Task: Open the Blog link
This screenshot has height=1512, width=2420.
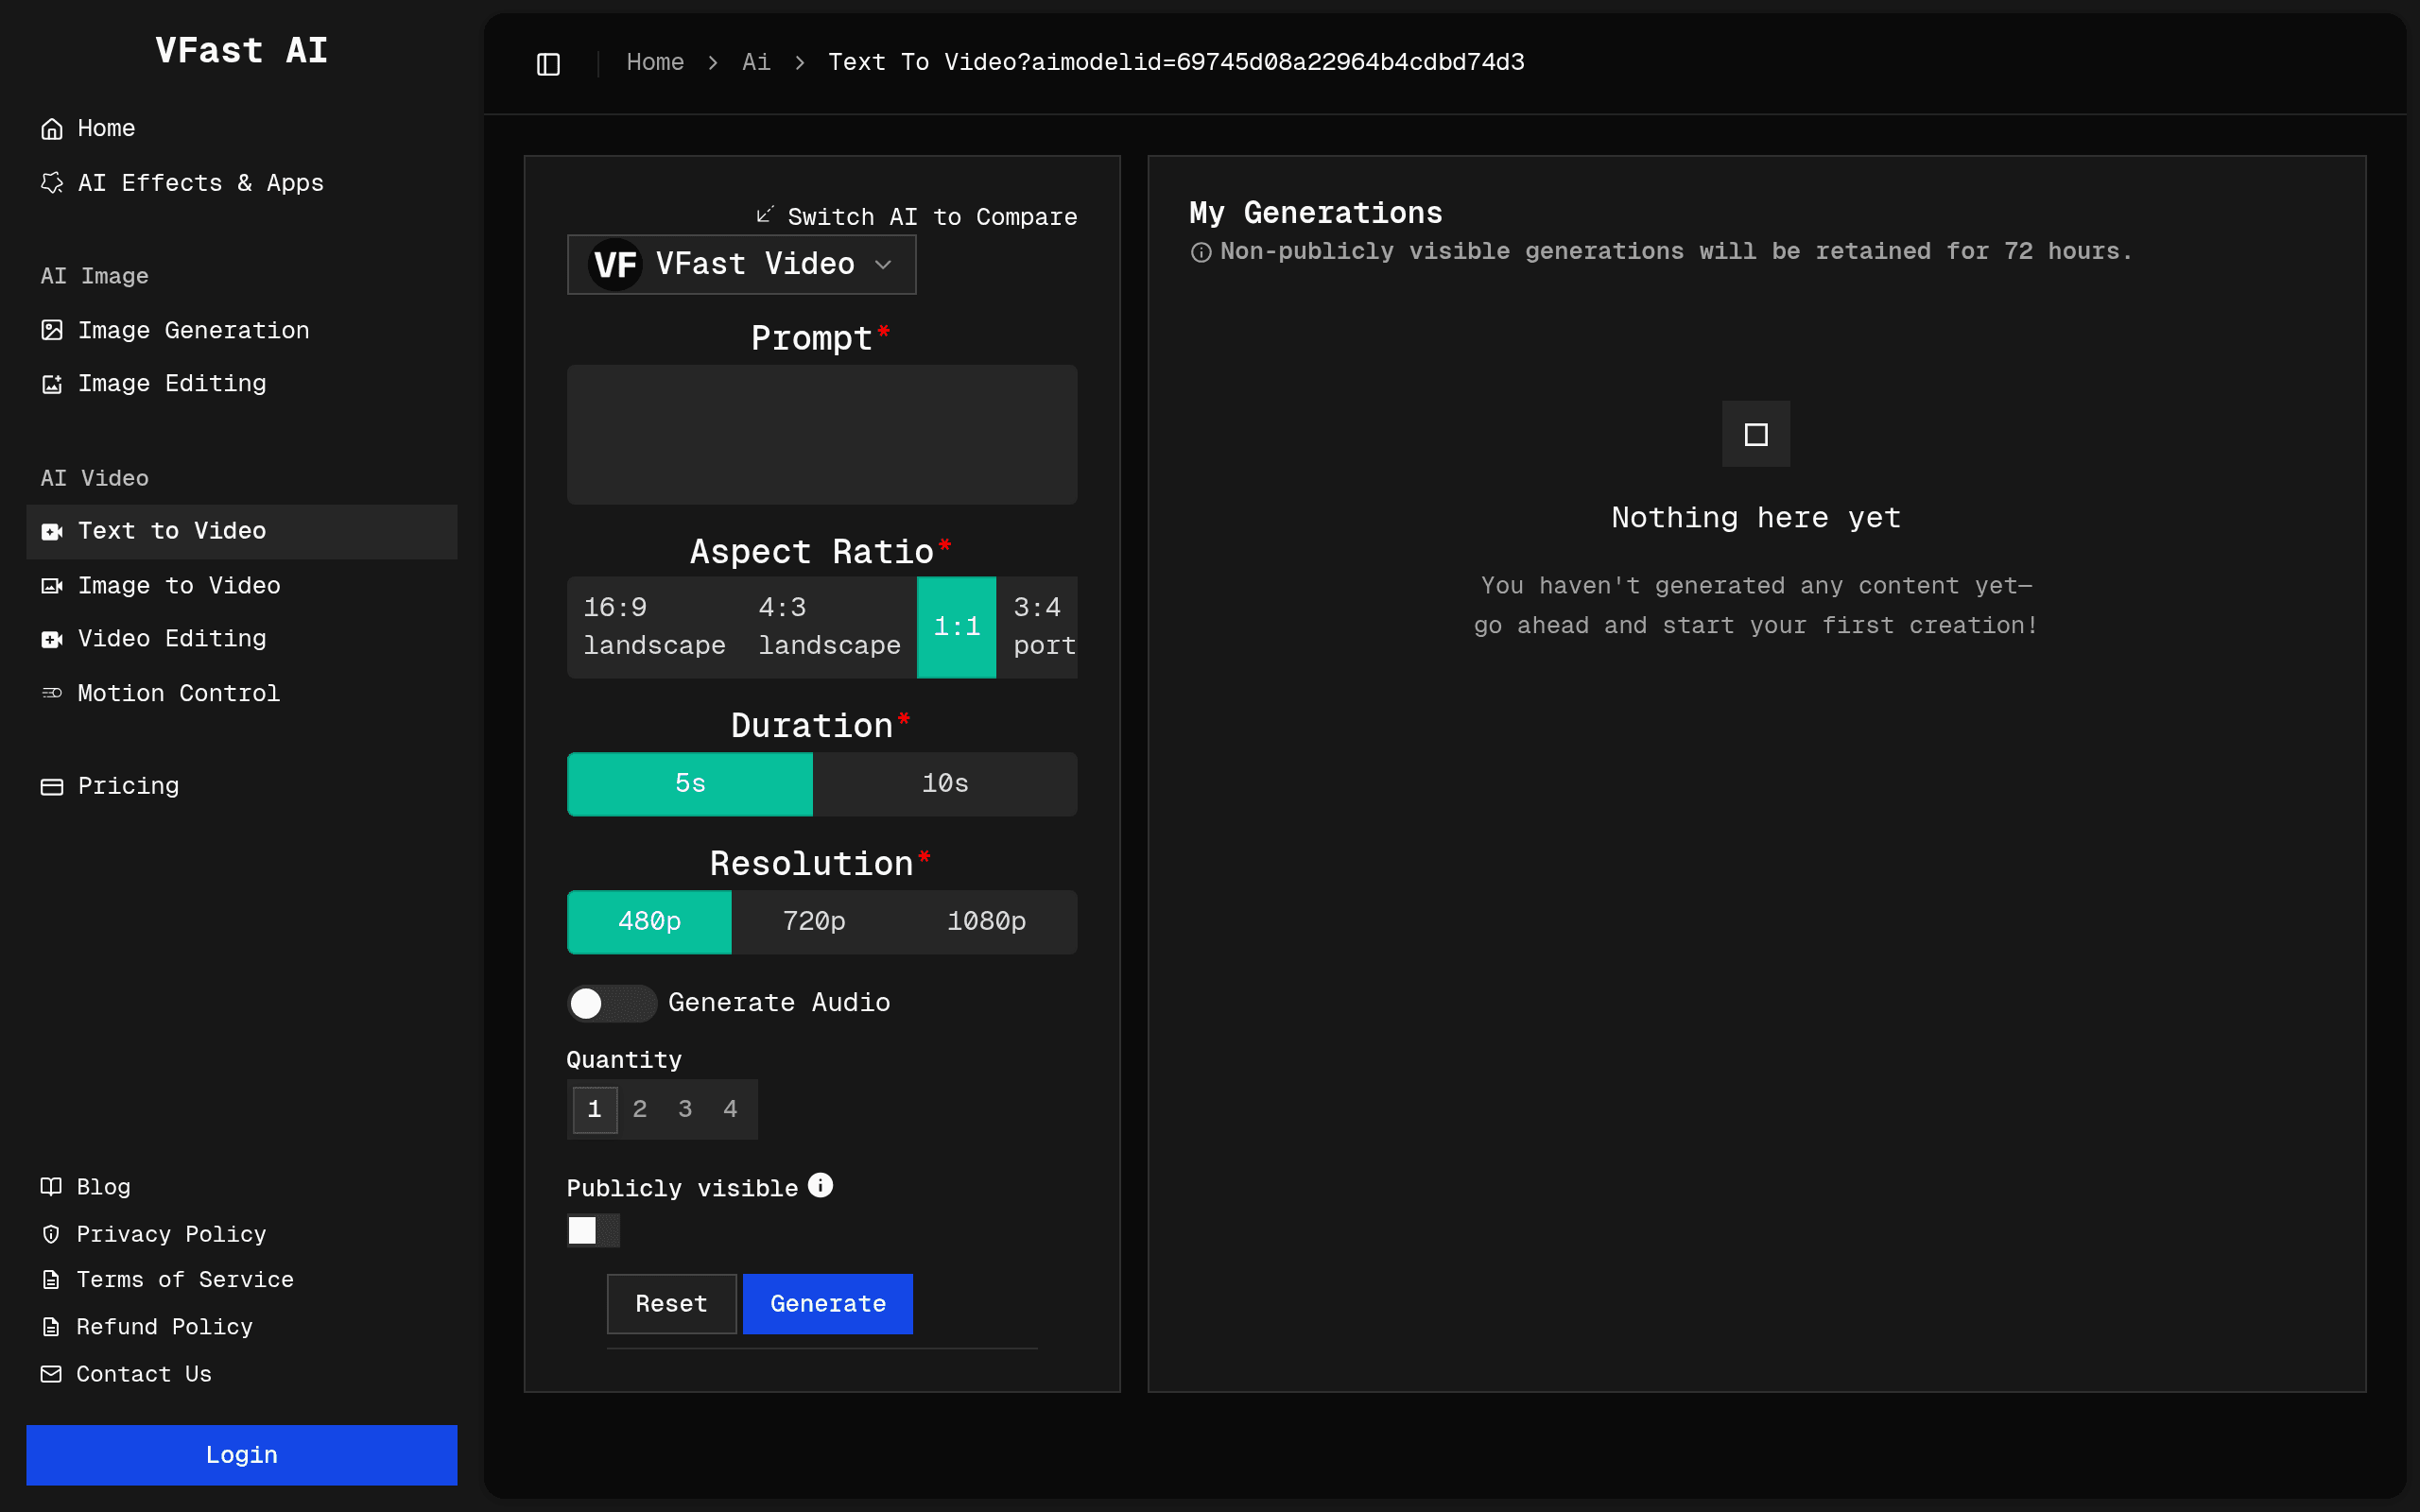Action: tap(242, 1187)
